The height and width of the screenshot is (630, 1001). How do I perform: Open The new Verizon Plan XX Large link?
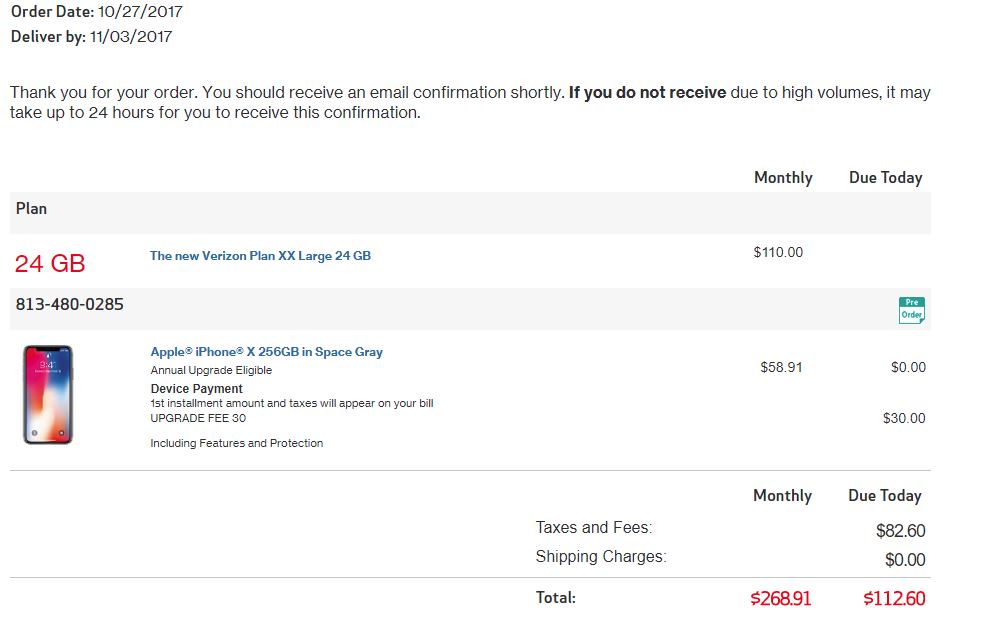260,256
